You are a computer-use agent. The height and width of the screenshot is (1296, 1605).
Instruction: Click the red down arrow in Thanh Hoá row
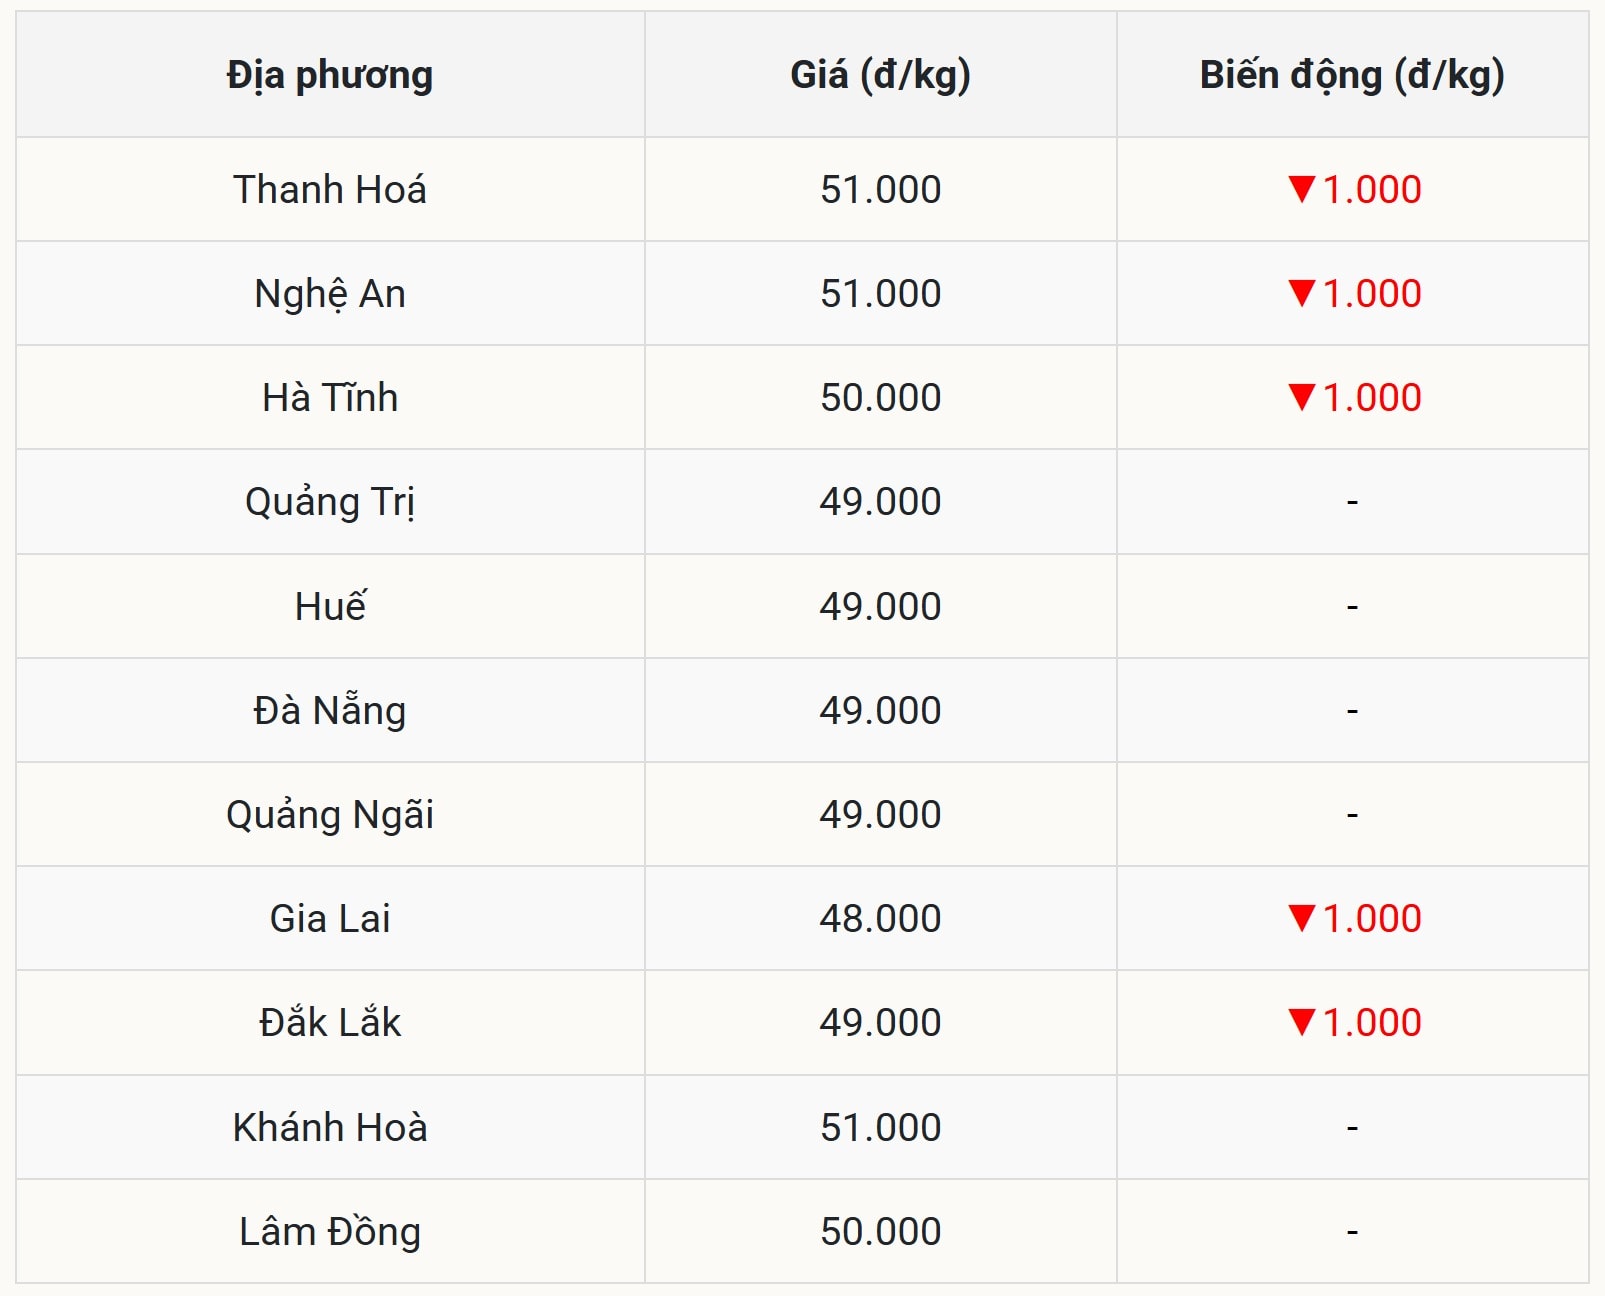click(x=1301, y=189)
